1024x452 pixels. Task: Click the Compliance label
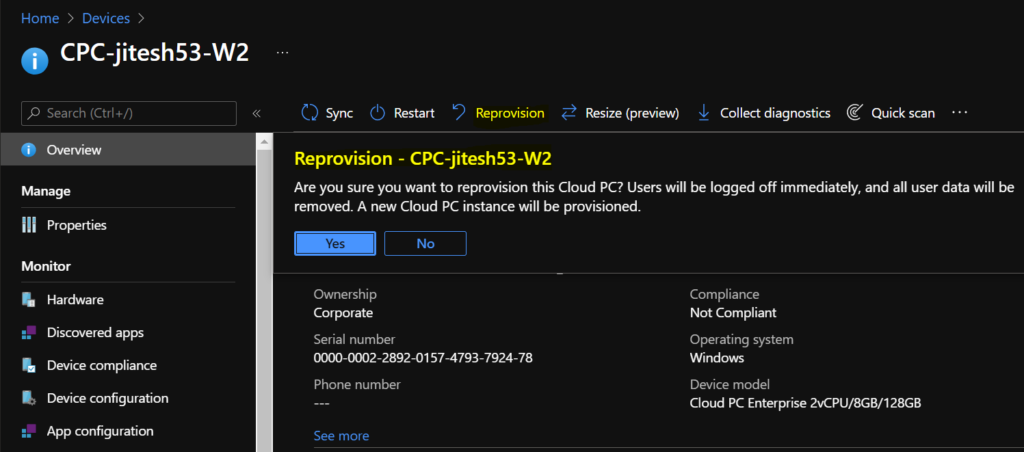pyautogui.click(x=724, y=295)
